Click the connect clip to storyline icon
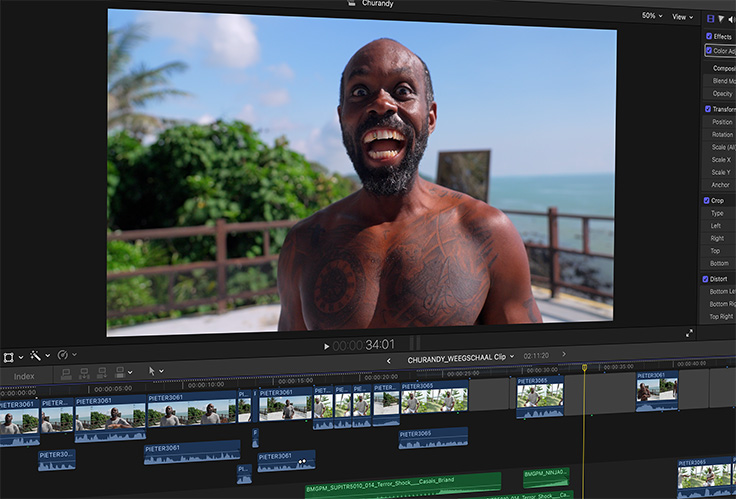Screen dimensions: 736x499 tap(66, 374)
